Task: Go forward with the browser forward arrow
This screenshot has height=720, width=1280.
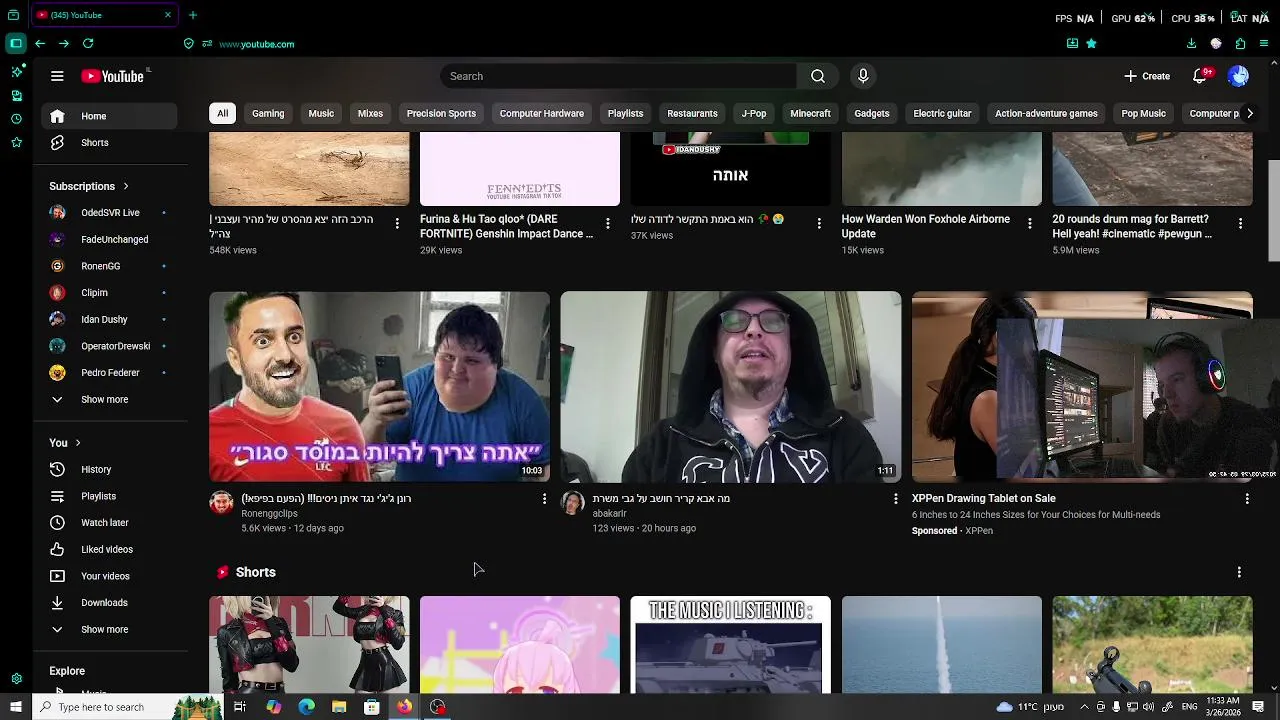Action: click(64, 44)
